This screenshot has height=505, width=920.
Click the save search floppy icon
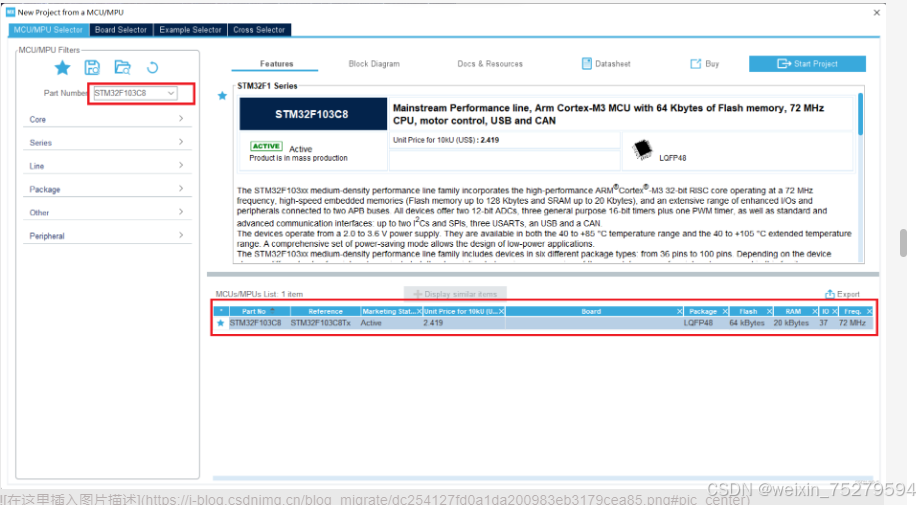92,67
